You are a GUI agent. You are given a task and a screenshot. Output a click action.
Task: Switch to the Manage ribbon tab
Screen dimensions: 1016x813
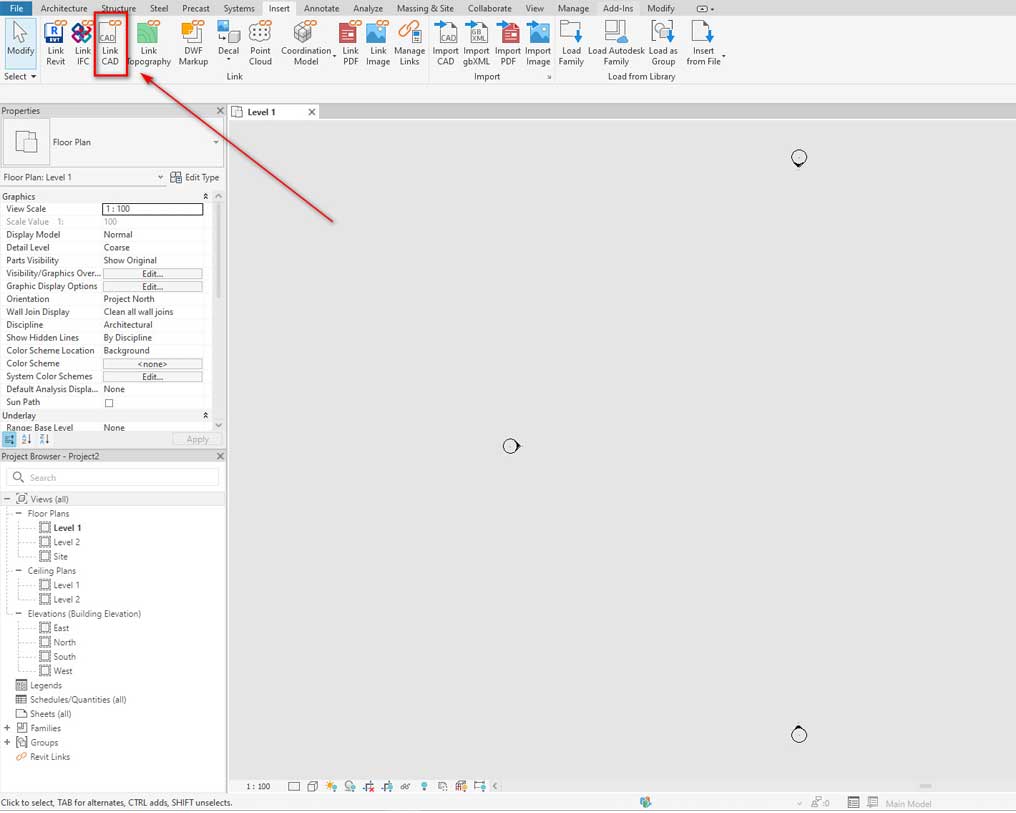tap(573, 8)
